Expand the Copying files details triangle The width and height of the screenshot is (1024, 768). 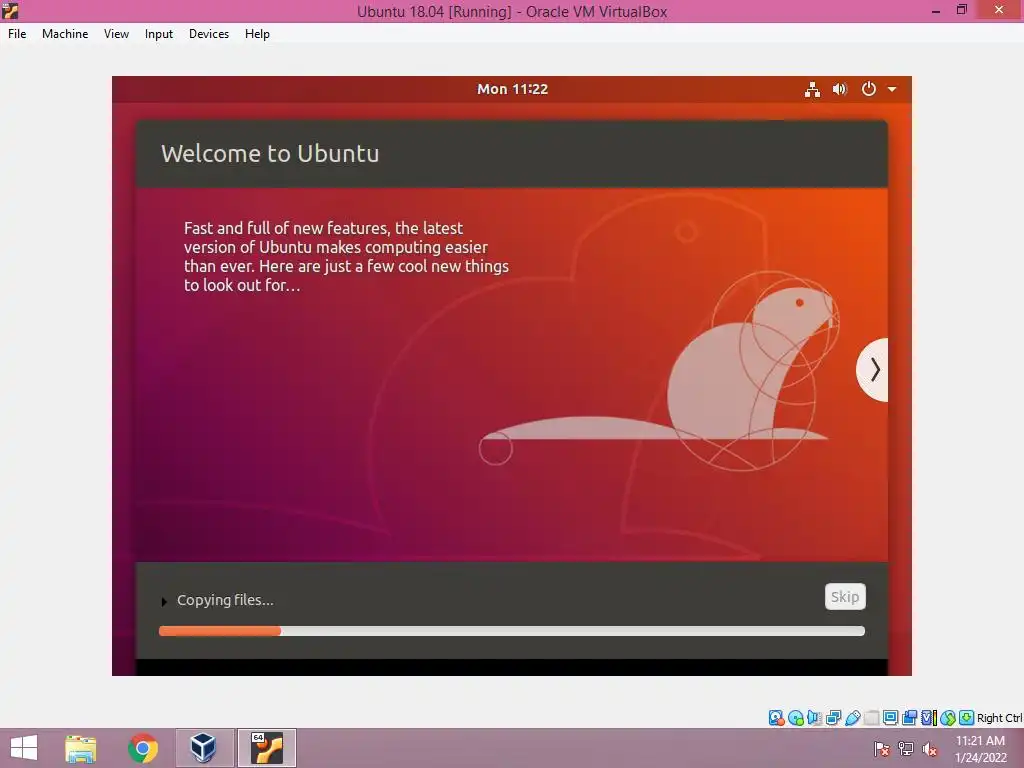(x=164, y=601)
